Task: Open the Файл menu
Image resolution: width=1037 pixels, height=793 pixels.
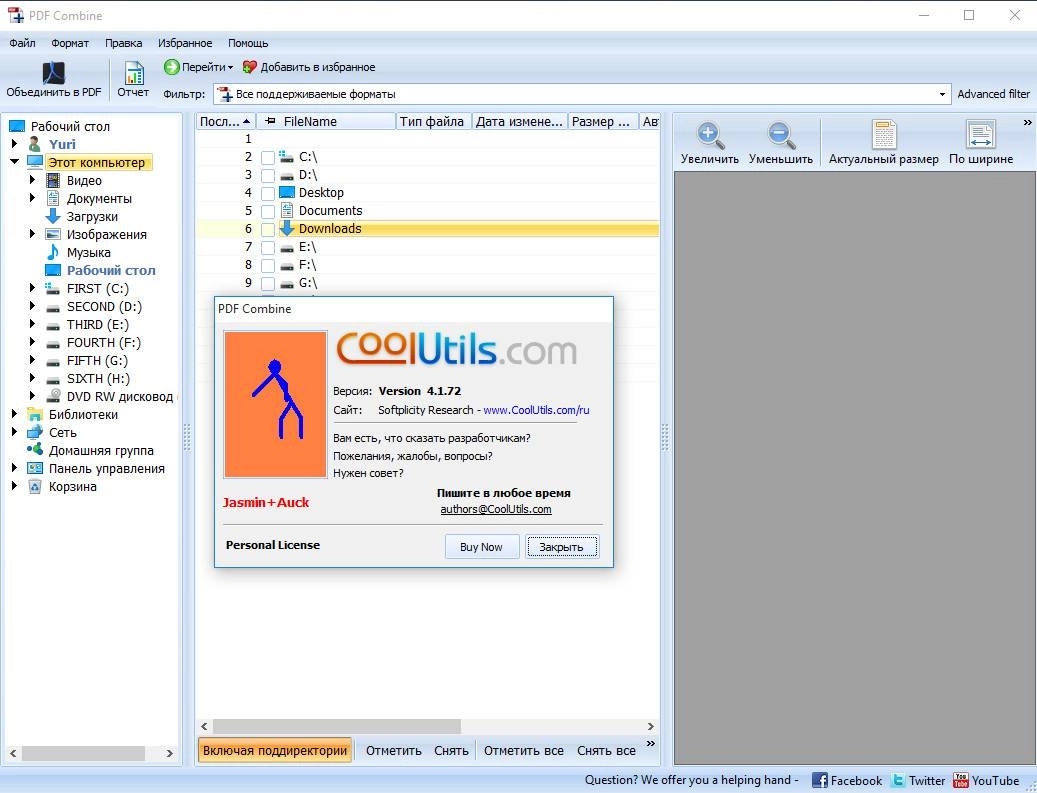Action: (22, 43)
